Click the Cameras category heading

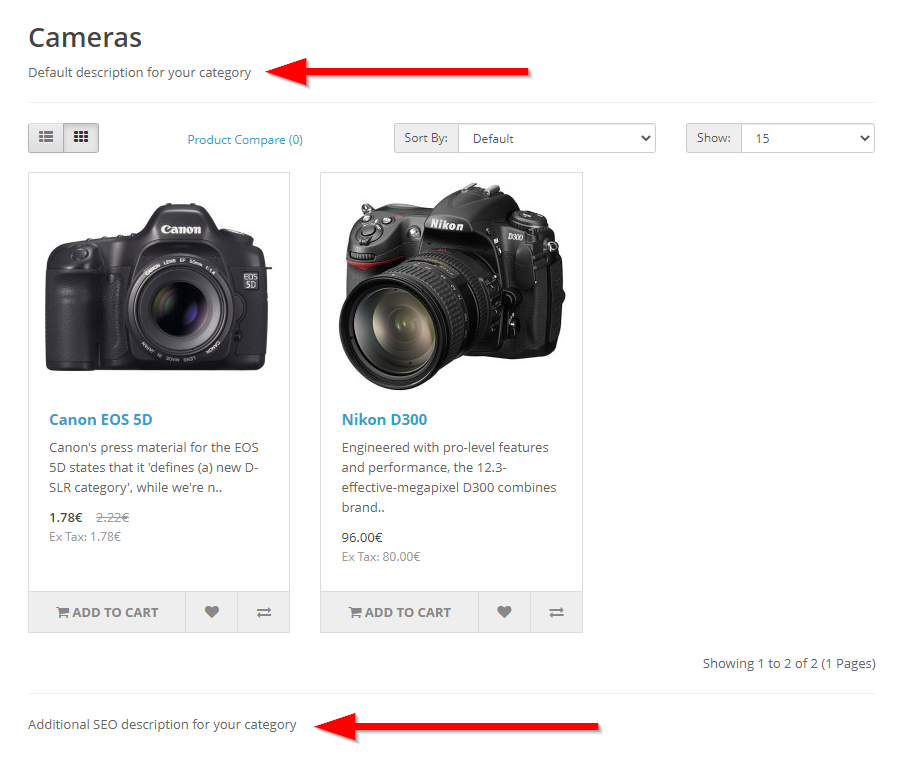[x=85, y=38]
